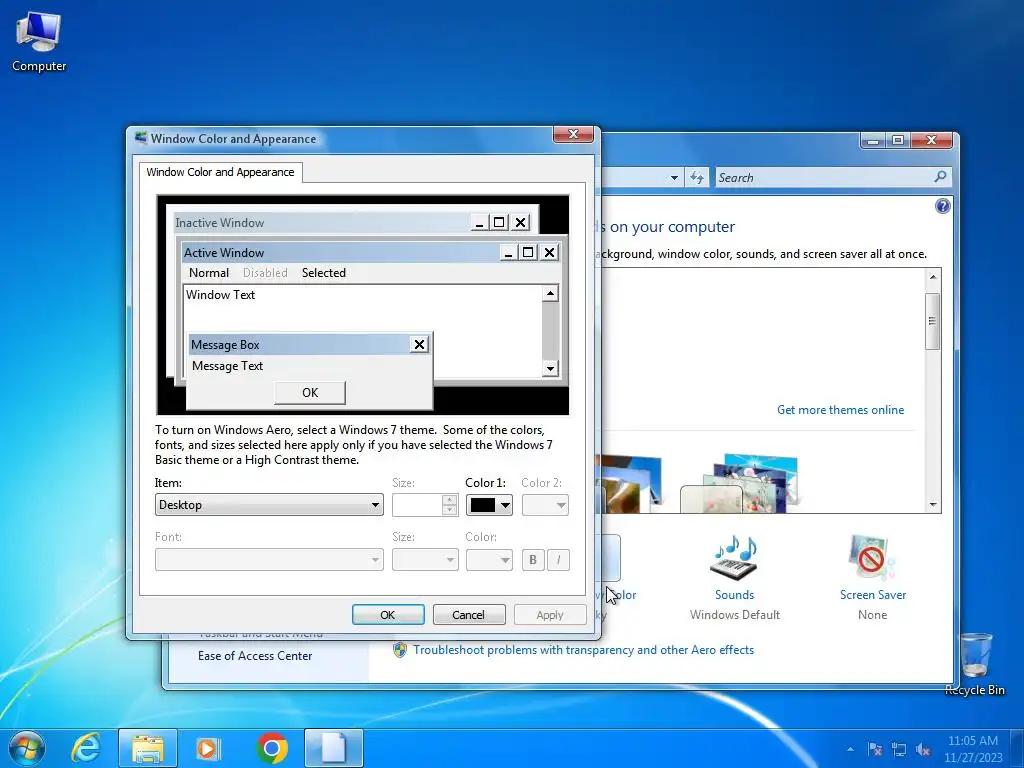Click Window Text in the preview
This screenshot has width=1024, height=768.
[221, 295]
